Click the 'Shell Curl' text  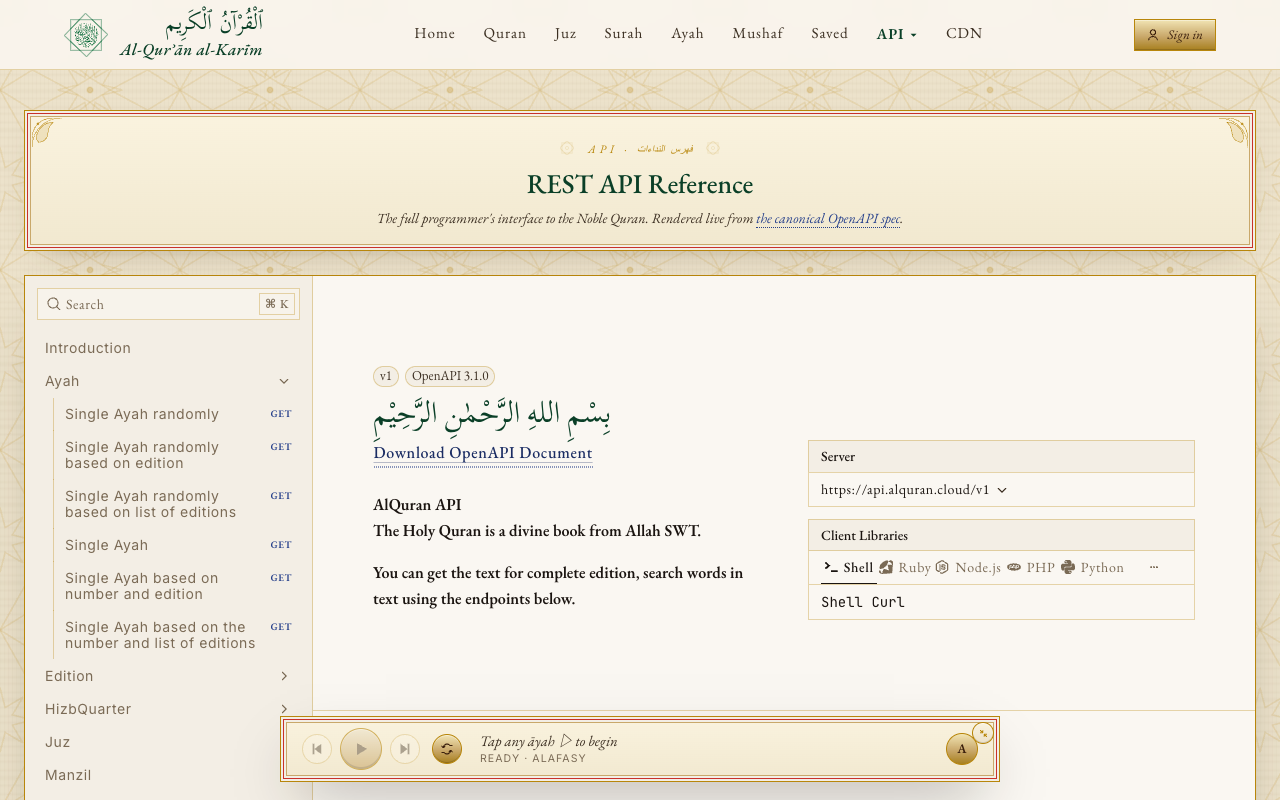(863, 603)
